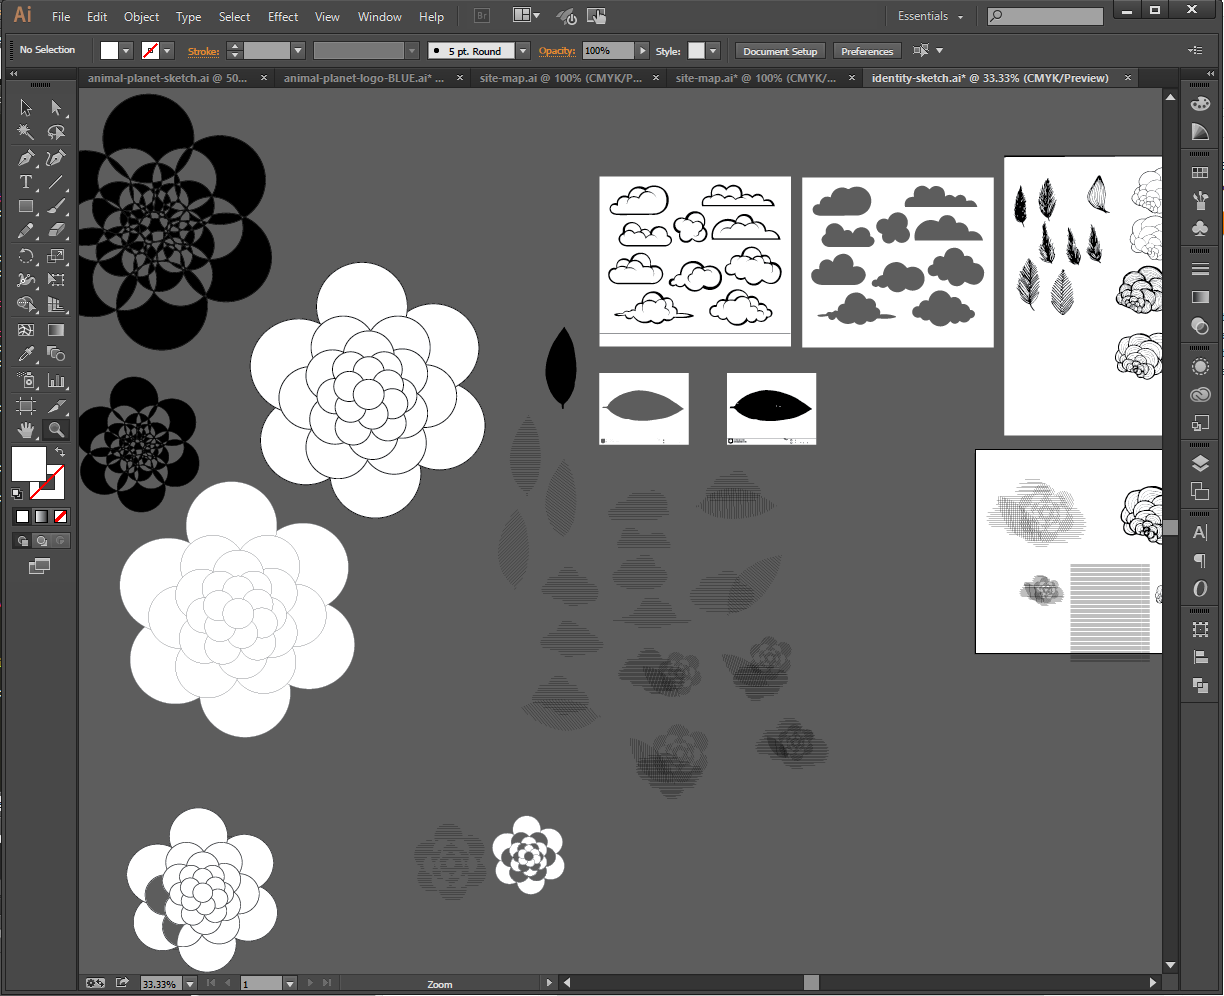The height and width of the screenshot is (996, 1224).
Task: Open the Layers panel icon
Action: (1200, 463)
